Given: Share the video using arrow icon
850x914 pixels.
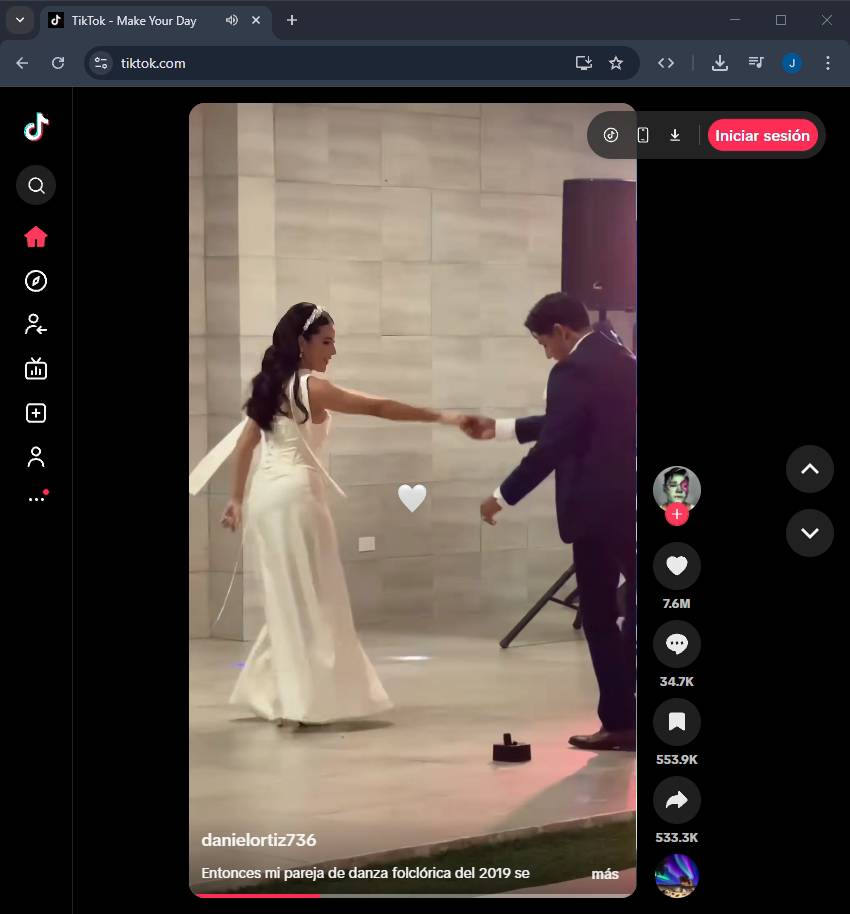Looking at the screenshot, I should pyautogui.click(x=676, y=800).
